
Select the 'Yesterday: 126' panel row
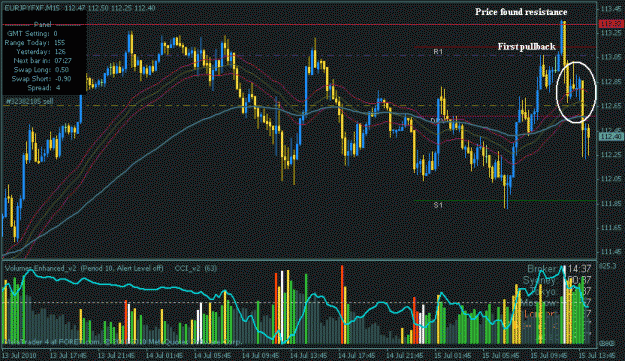[x=41, y=52]
